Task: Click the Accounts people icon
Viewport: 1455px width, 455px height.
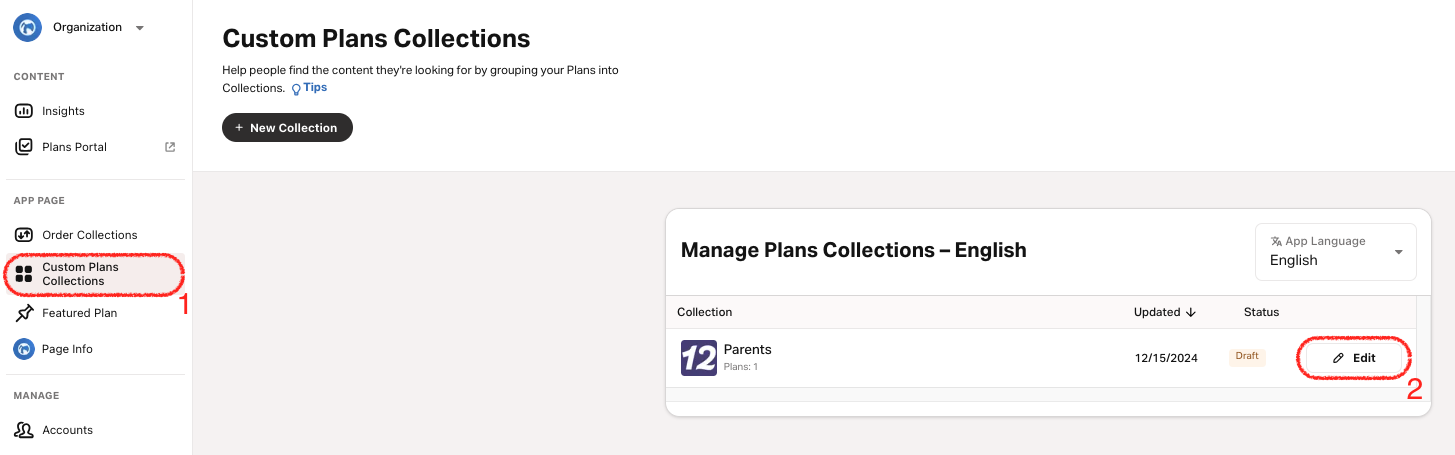Action: point(24,430)
